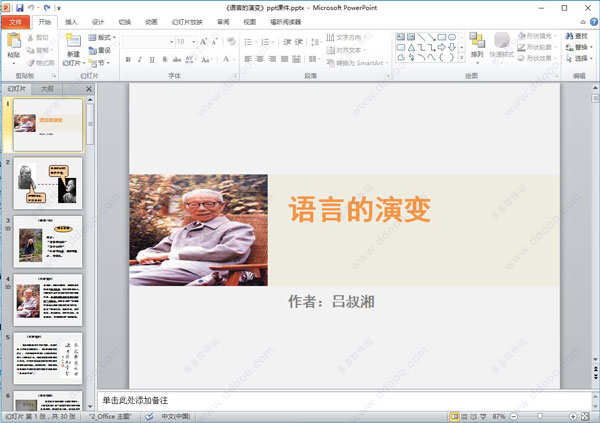Open line spacing dropdown
The width and height of the screenshot is (600, 423).
click(x=315, y=42)
